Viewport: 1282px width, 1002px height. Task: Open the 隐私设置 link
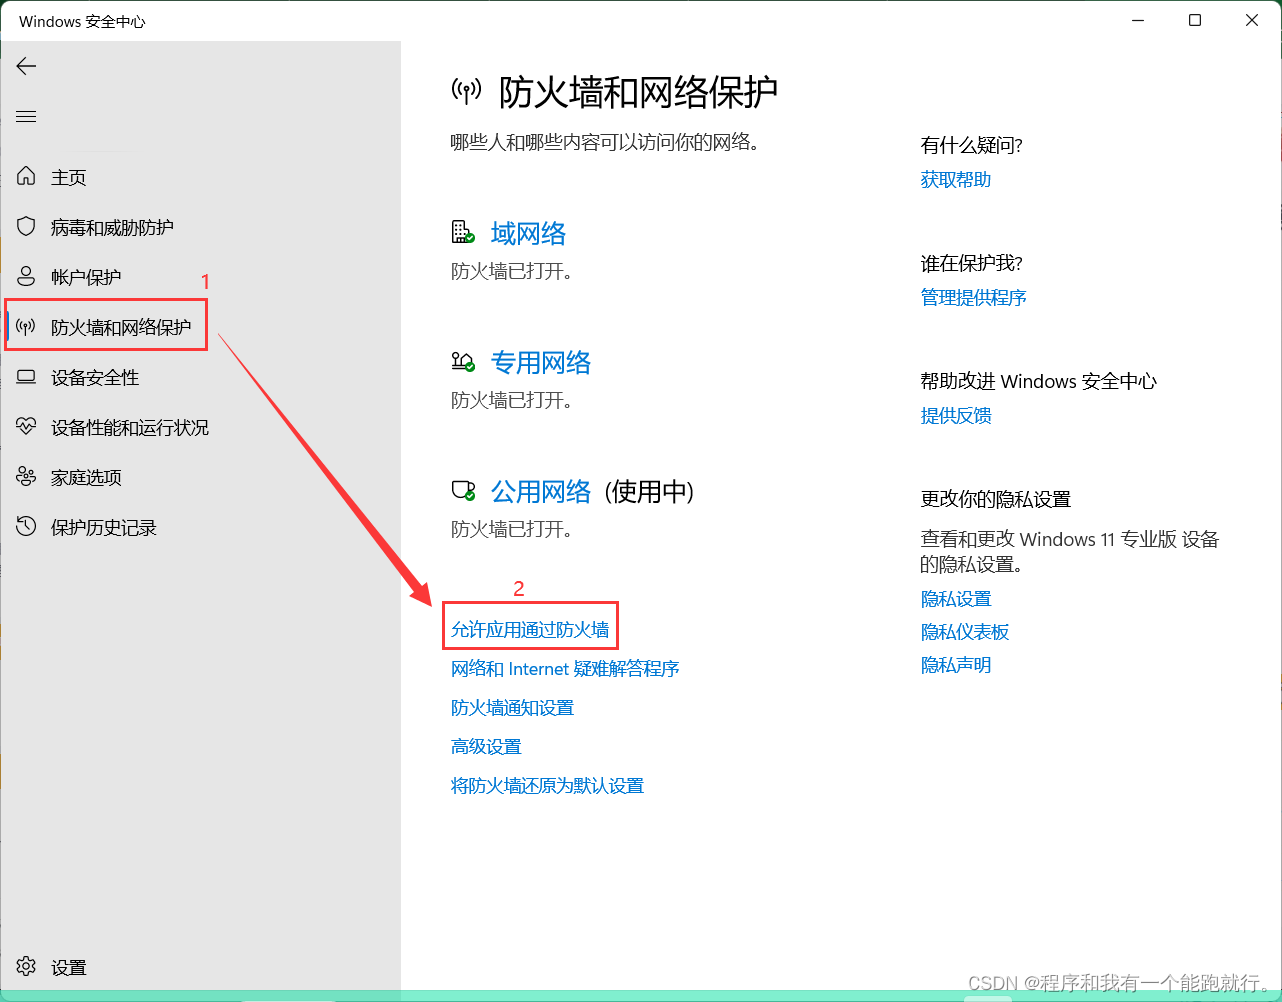[x=956, y=598]
